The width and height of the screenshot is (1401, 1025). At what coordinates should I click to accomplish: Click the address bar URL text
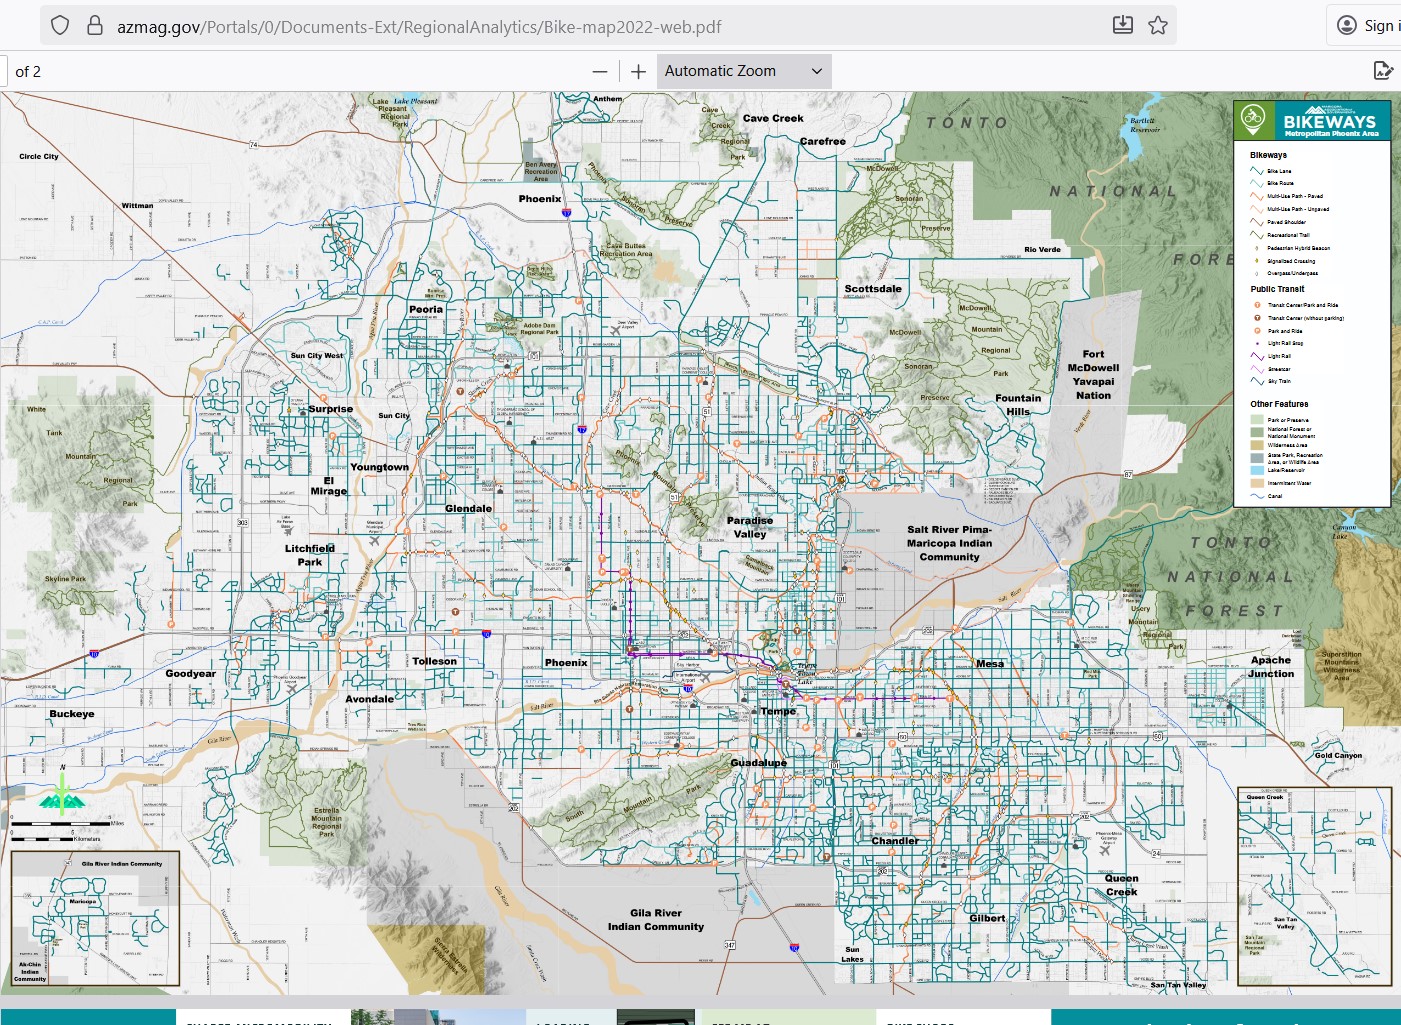pyautogui.click(x=419, y=27)
